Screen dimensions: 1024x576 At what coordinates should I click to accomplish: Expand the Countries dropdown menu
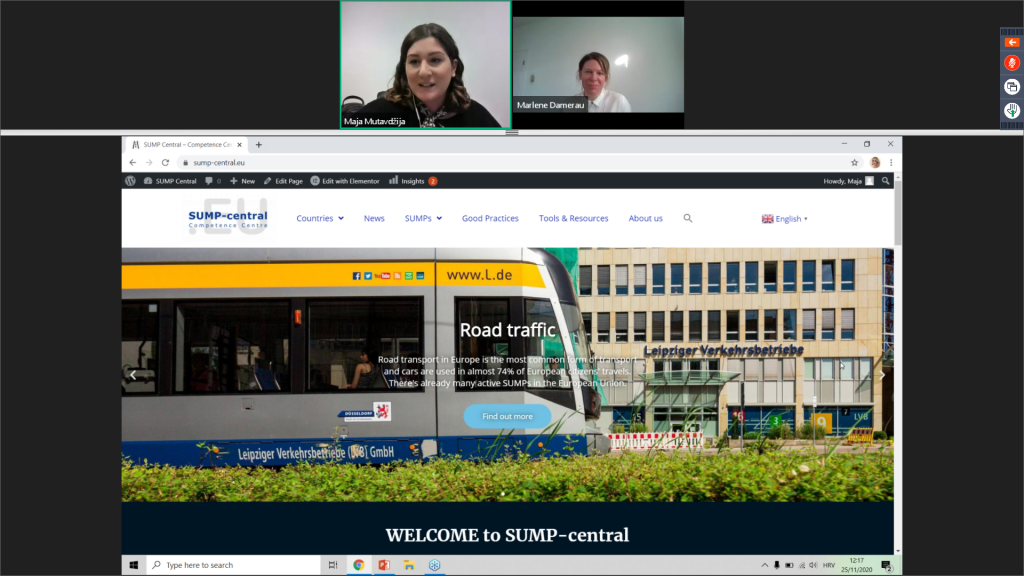coord(320,218)
